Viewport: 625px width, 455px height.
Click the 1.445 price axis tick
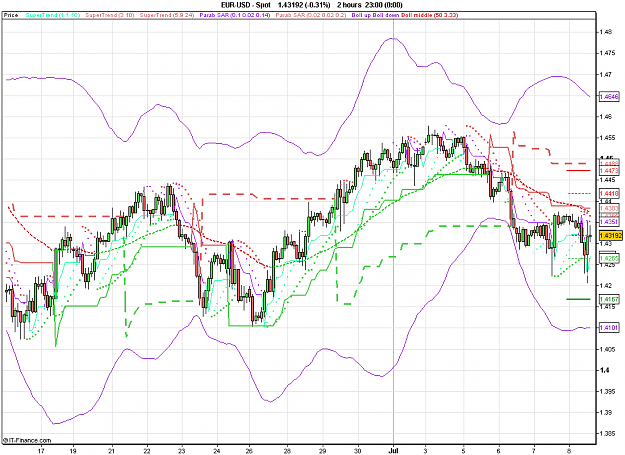point(607,180)
